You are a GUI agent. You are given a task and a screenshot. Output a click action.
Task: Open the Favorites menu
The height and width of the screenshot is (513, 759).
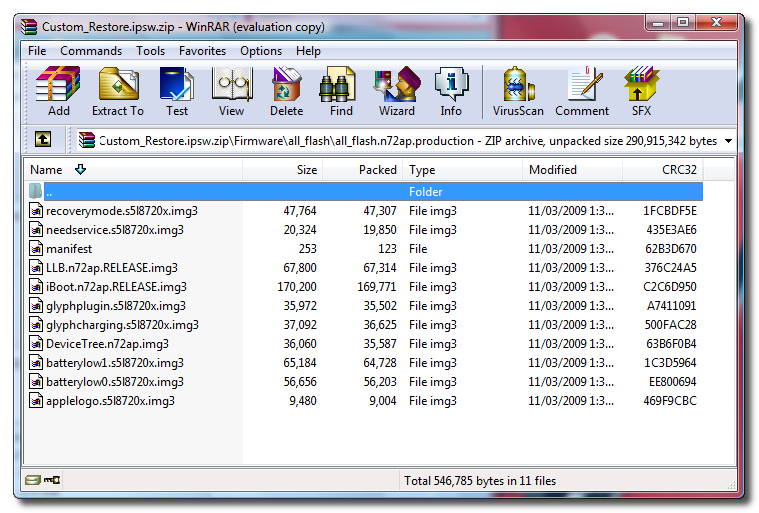click(x=202, y=51)
